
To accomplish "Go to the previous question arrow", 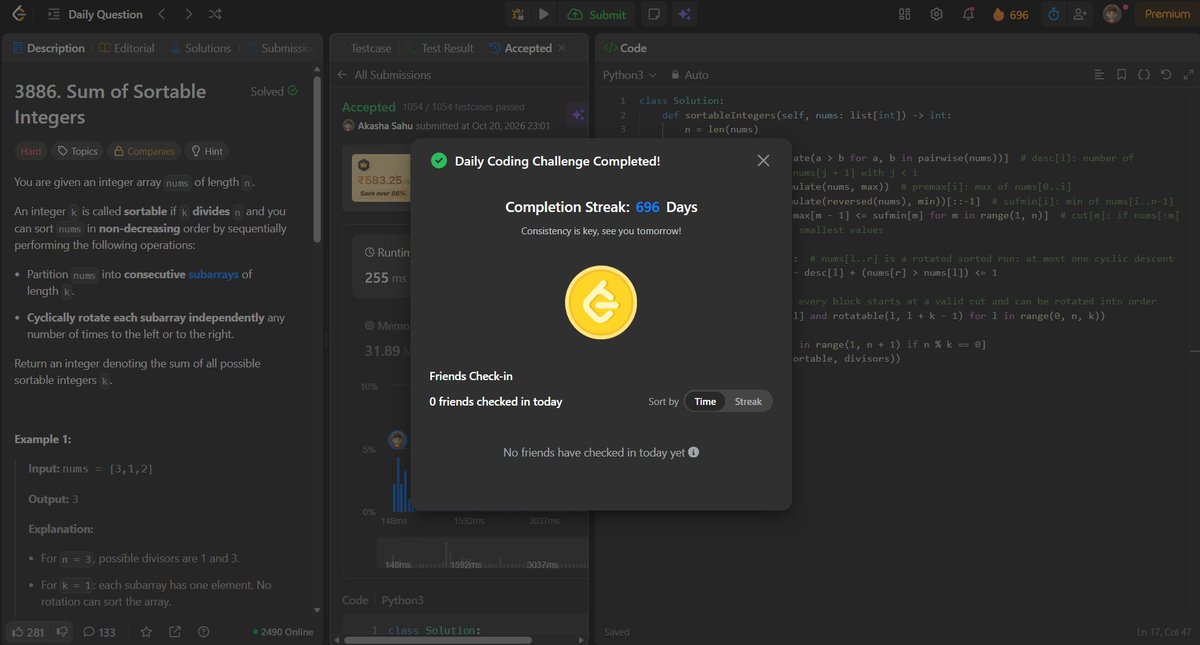I will tap(163, 14).
